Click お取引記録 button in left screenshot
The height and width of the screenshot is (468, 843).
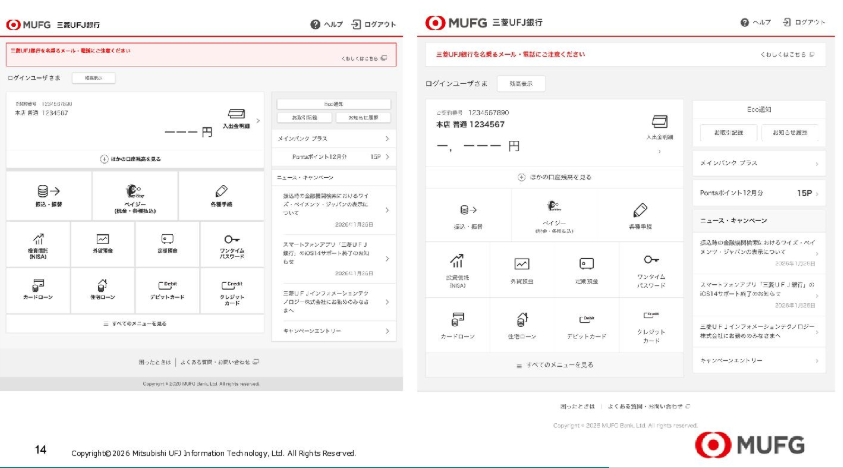(x=304, y=117)
